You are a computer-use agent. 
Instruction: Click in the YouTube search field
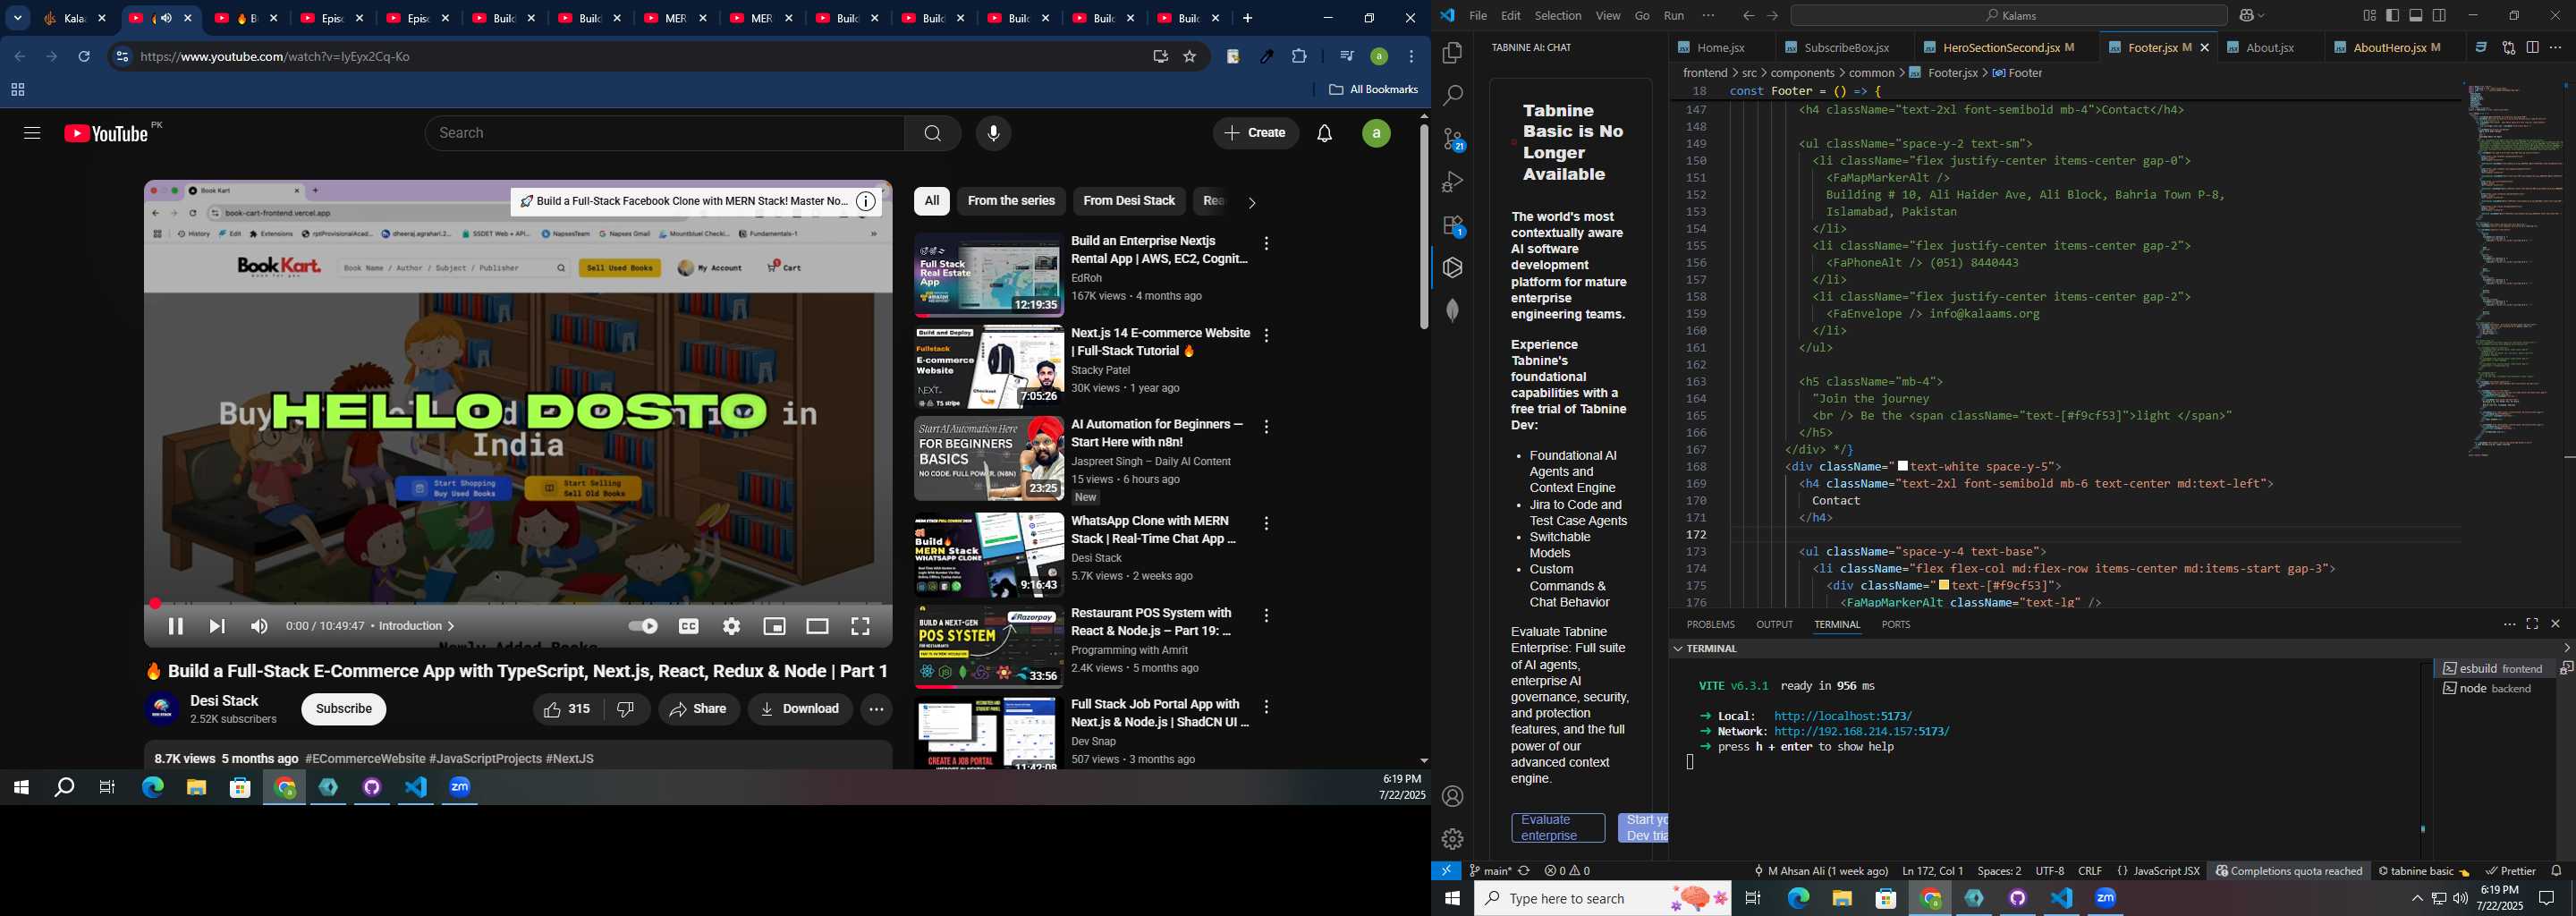[664, 133]
